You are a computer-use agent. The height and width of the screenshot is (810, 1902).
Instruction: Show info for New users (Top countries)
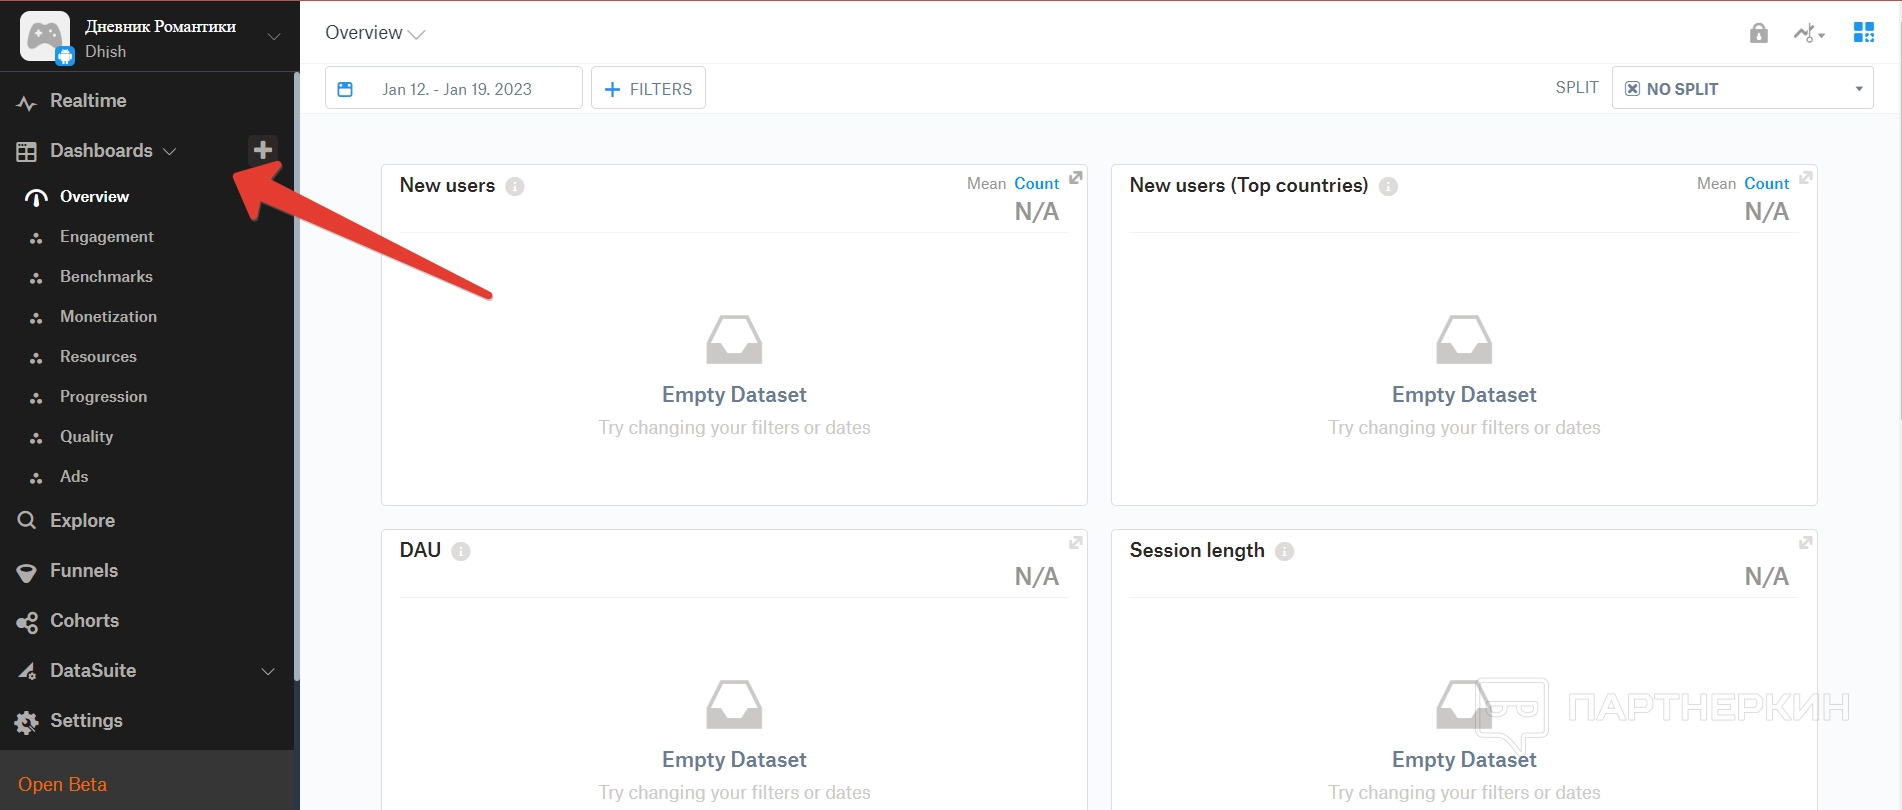tap(1388, 187)
